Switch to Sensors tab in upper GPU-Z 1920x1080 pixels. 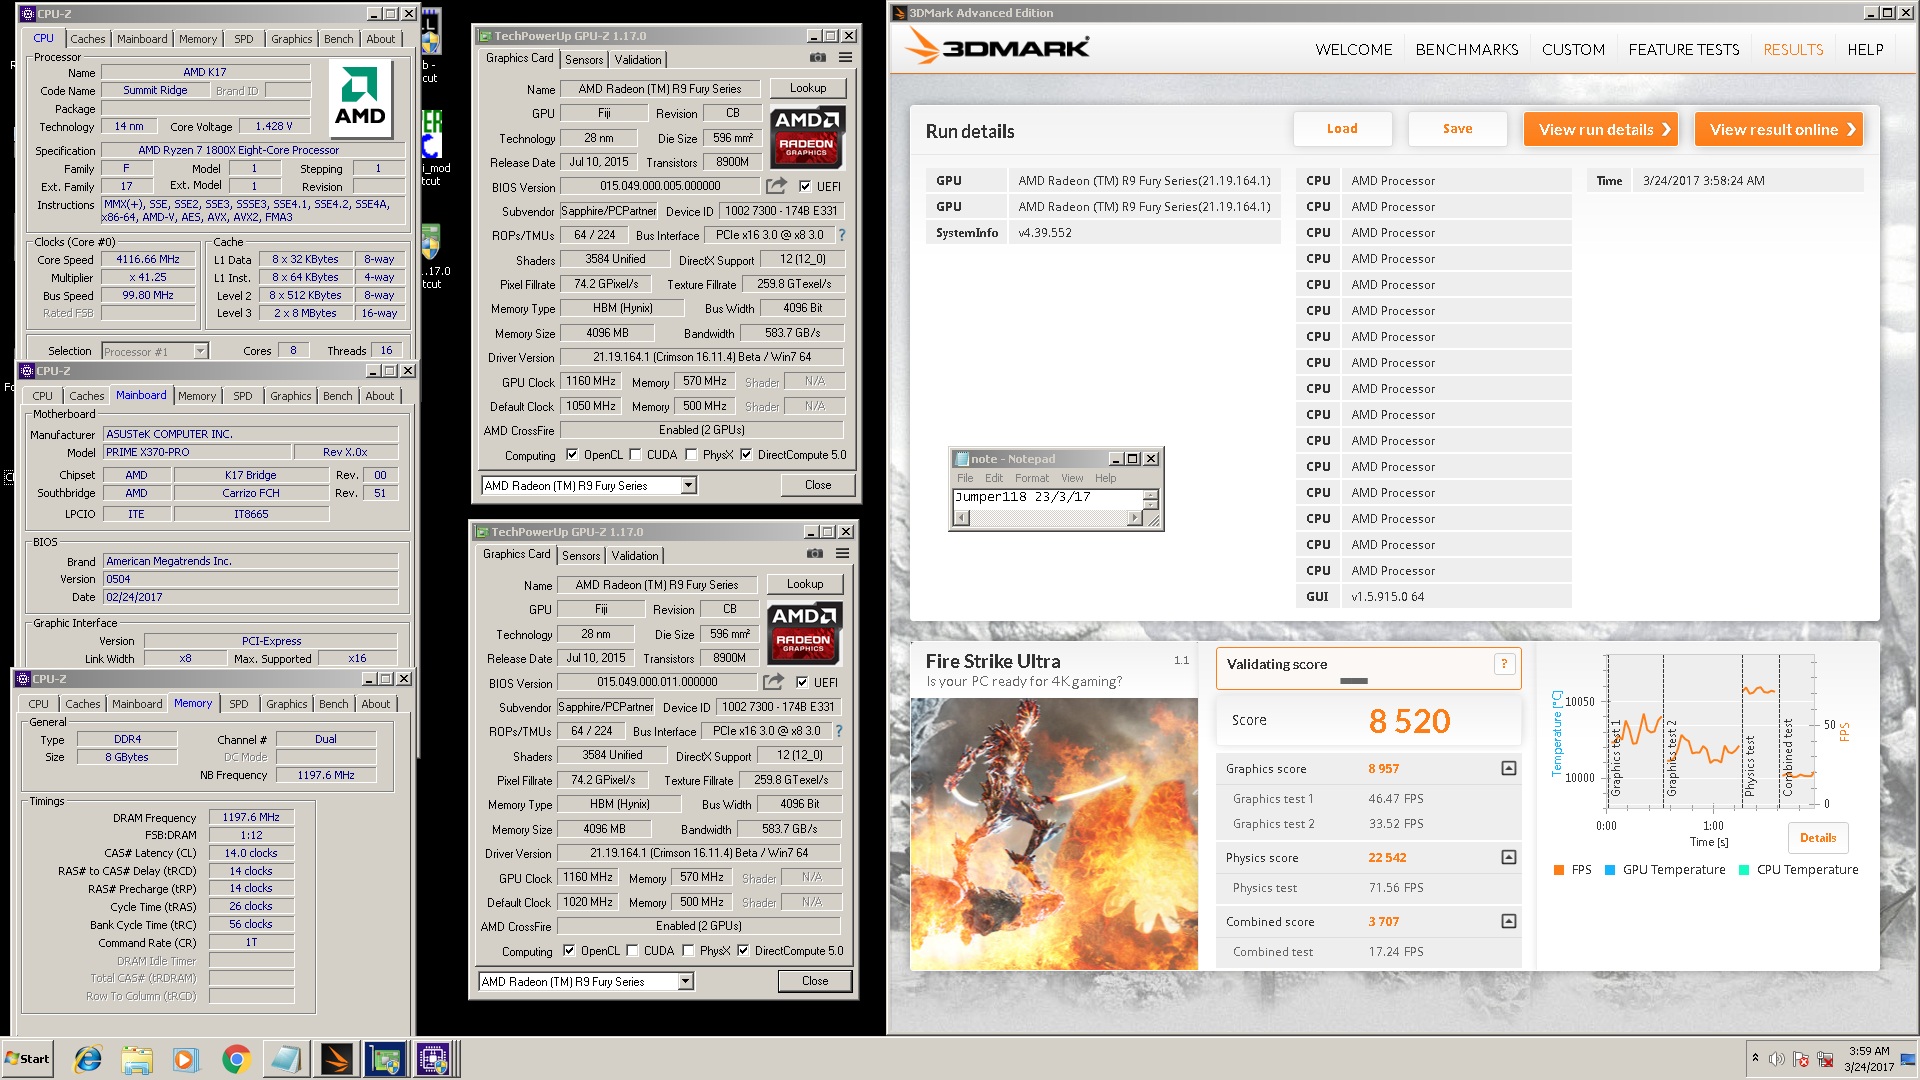click(584, 59)
